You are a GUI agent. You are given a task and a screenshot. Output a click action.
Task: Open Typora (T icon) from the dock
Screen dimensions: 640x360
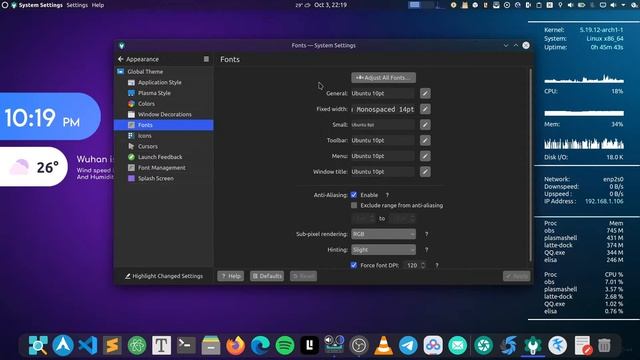pyautogui.click(x=162, y=346)
